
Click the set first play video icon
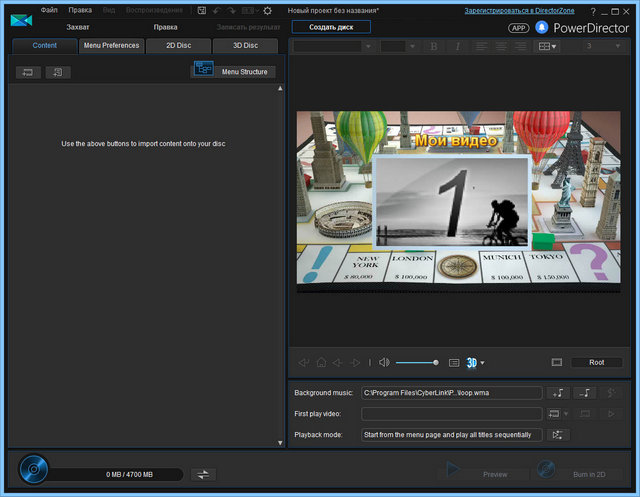click(553, 413)
